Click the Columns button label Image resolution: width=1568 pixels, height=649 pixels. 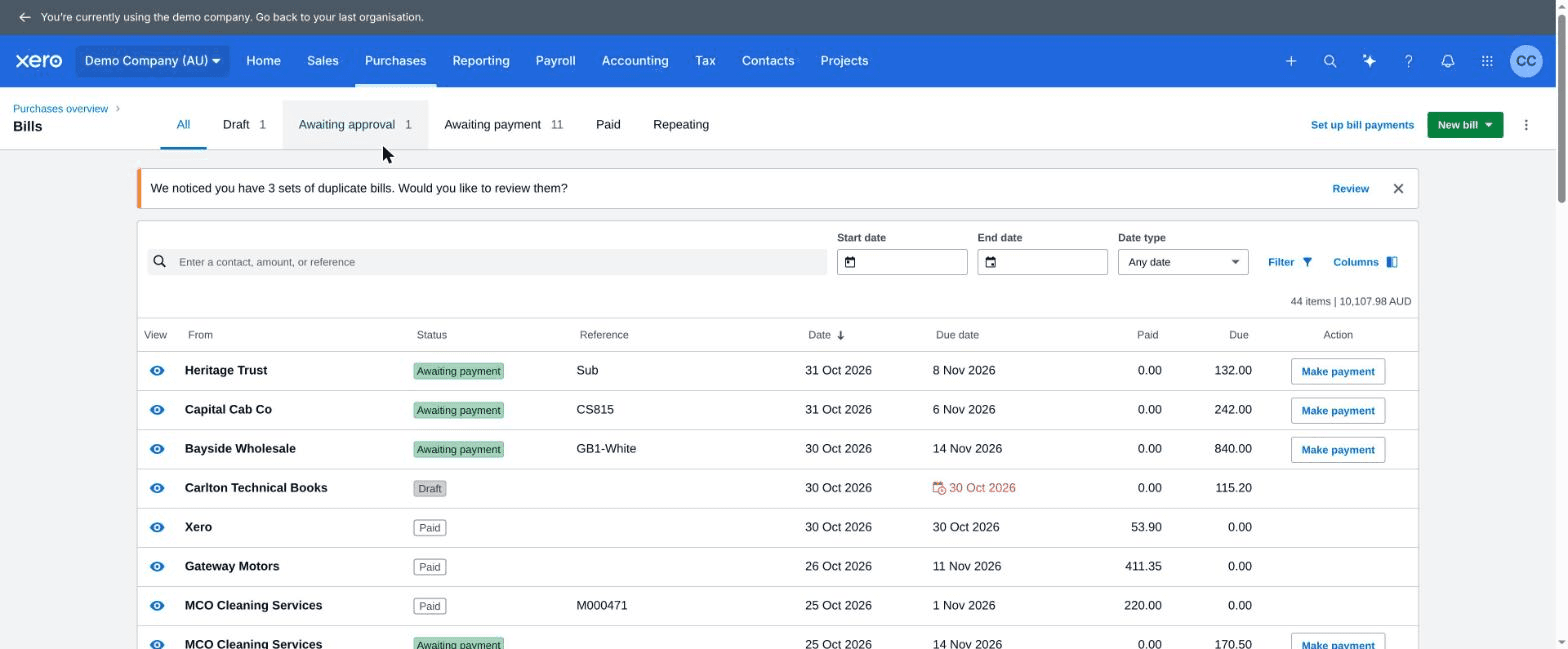point(1355,262)
